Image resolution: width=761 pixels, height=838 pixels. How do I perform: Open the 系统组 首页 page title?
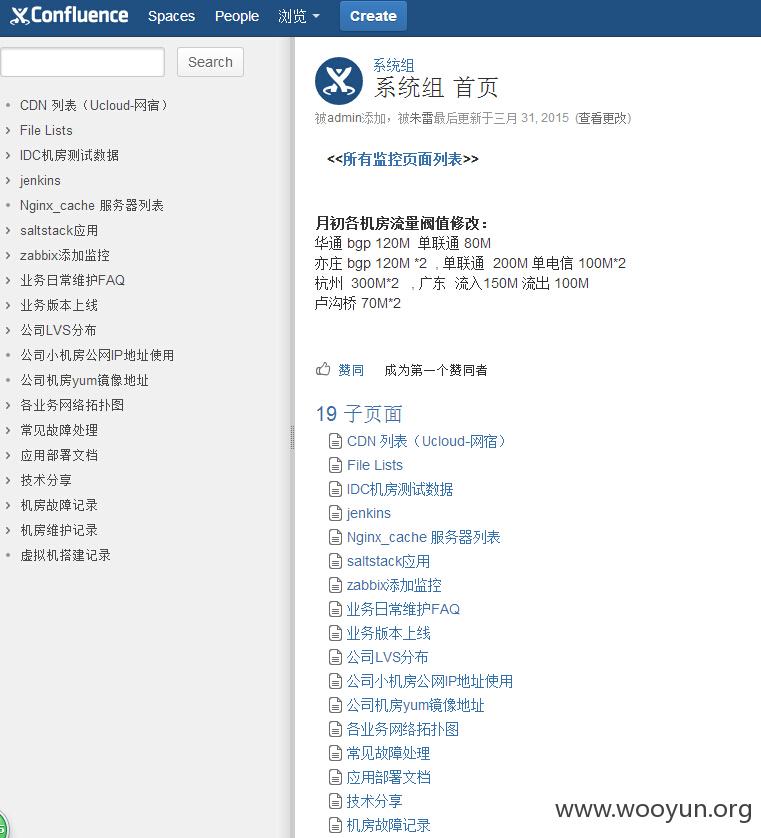[x=436, y=87]
